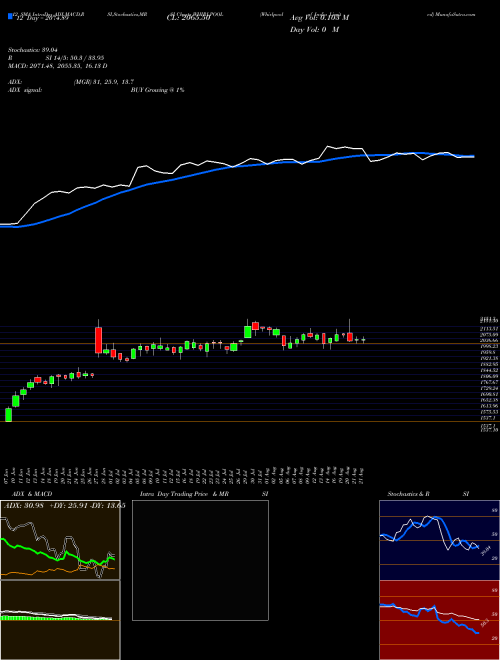The image size is (500, 660).
Task: Click the 'BUY Growing @ 1%' signal text
Action: pyautogui.click(x=157, y=90)
